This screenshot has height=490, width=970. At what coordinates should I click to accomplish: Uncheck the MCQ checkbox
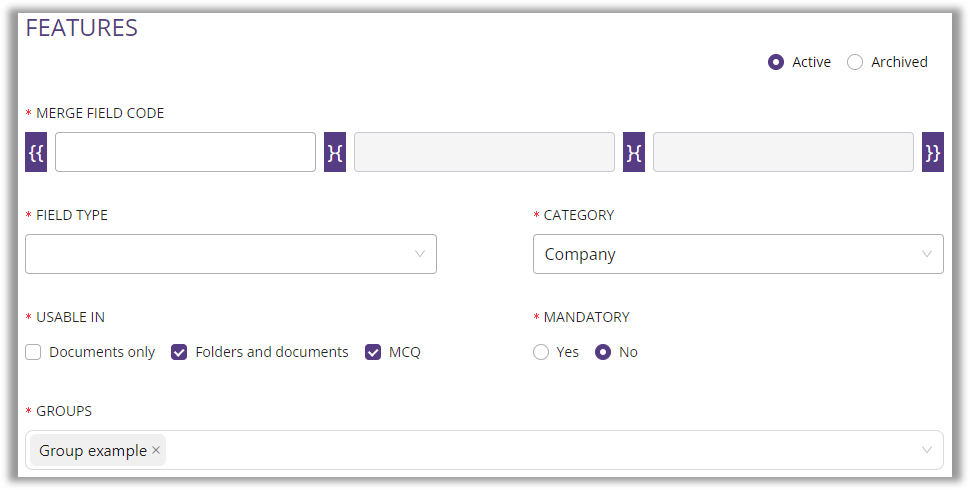coord(373,352)
